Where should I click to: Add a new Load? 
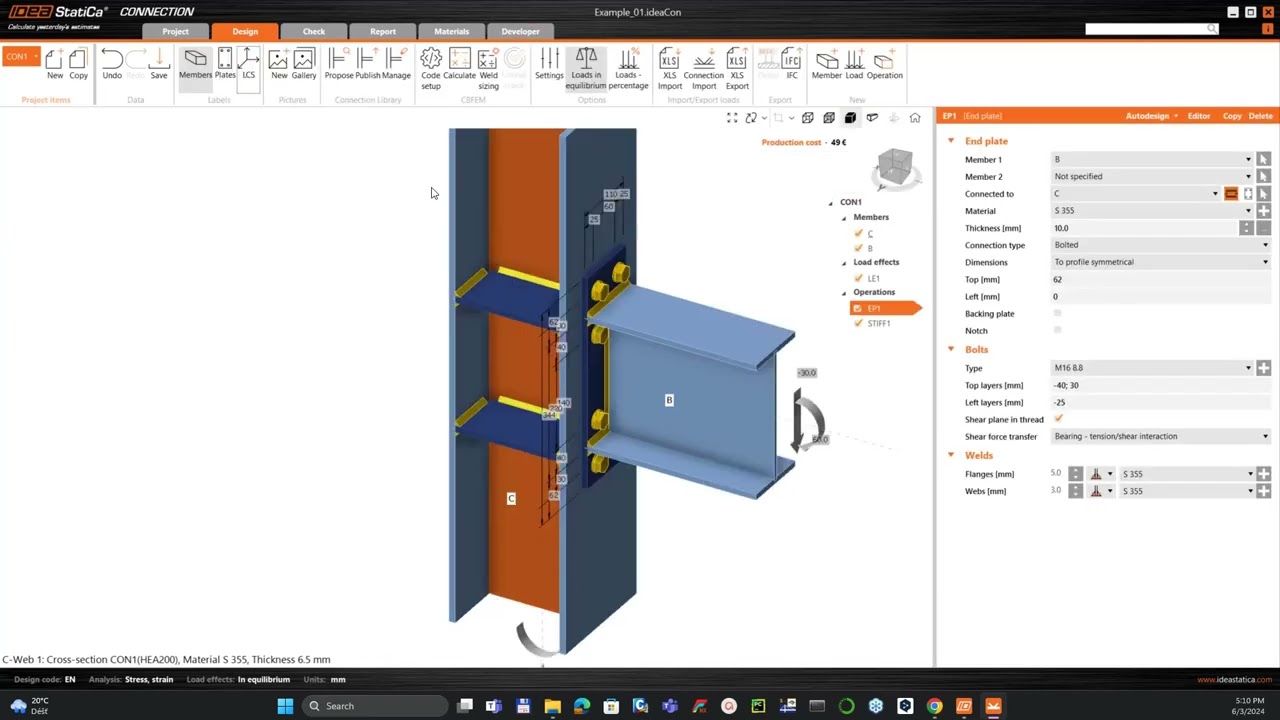(x=854, y=63)
